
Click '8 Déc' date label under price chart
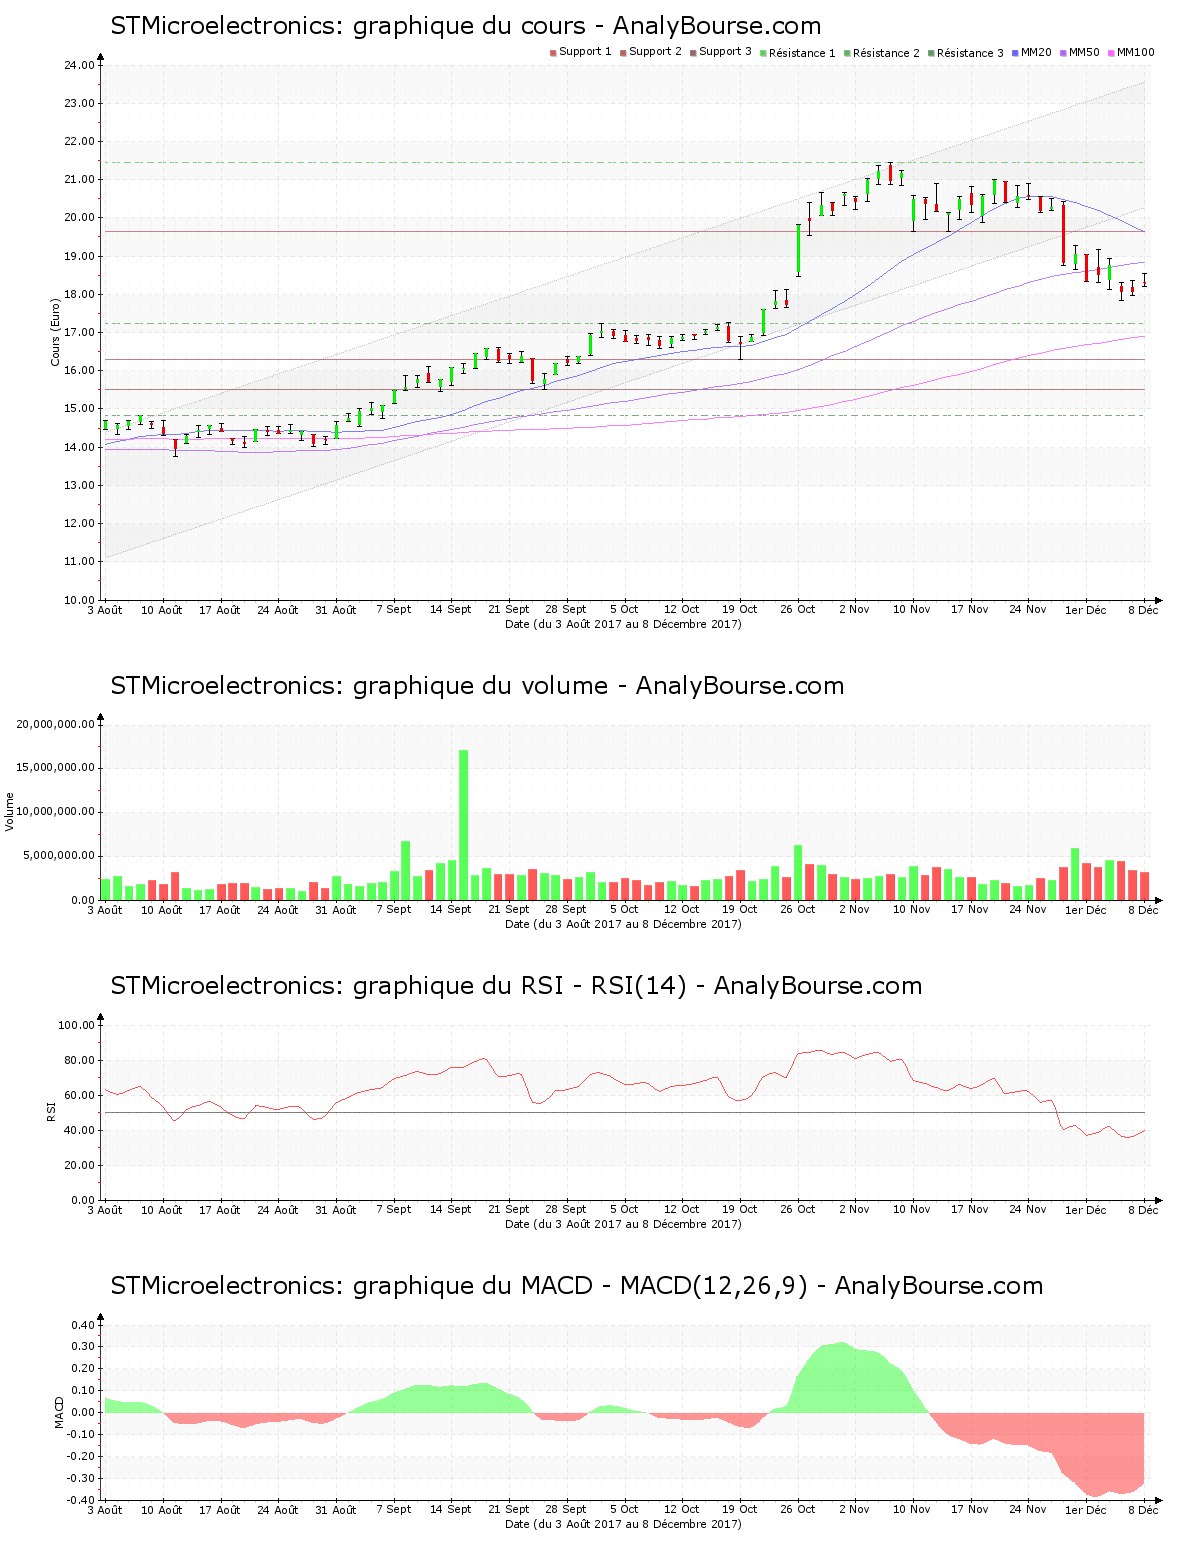tap(1143, 609)
